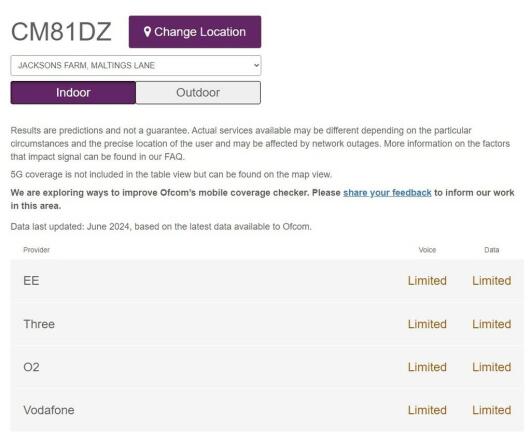Select the EE provider row
The width and height of the screenshot is (531, 437).
pyautogui.click(x=267, y=281)
